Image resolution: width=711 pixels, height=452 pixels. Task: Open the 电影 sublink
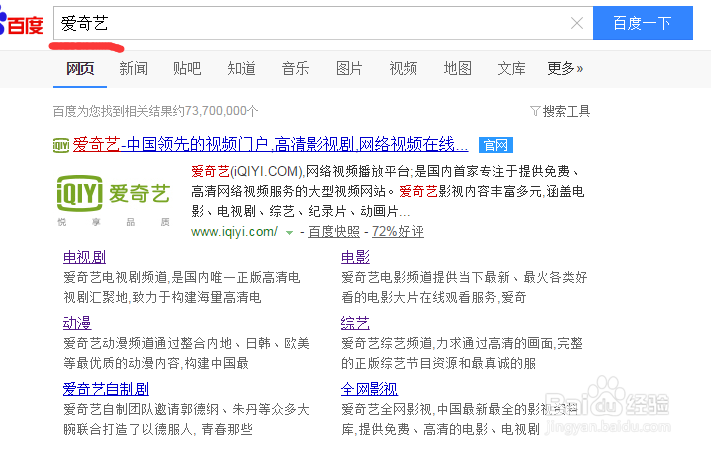tap(355, 257)
